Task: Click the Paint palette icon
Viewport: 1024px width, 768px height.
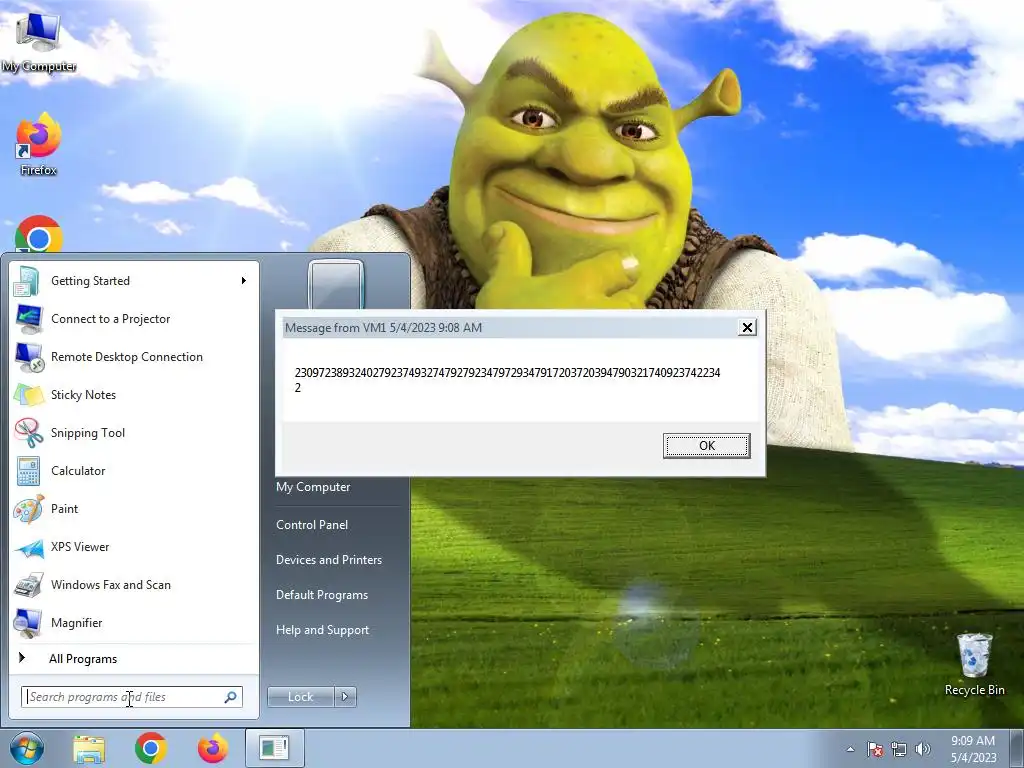Action: (x=28, y=509)
